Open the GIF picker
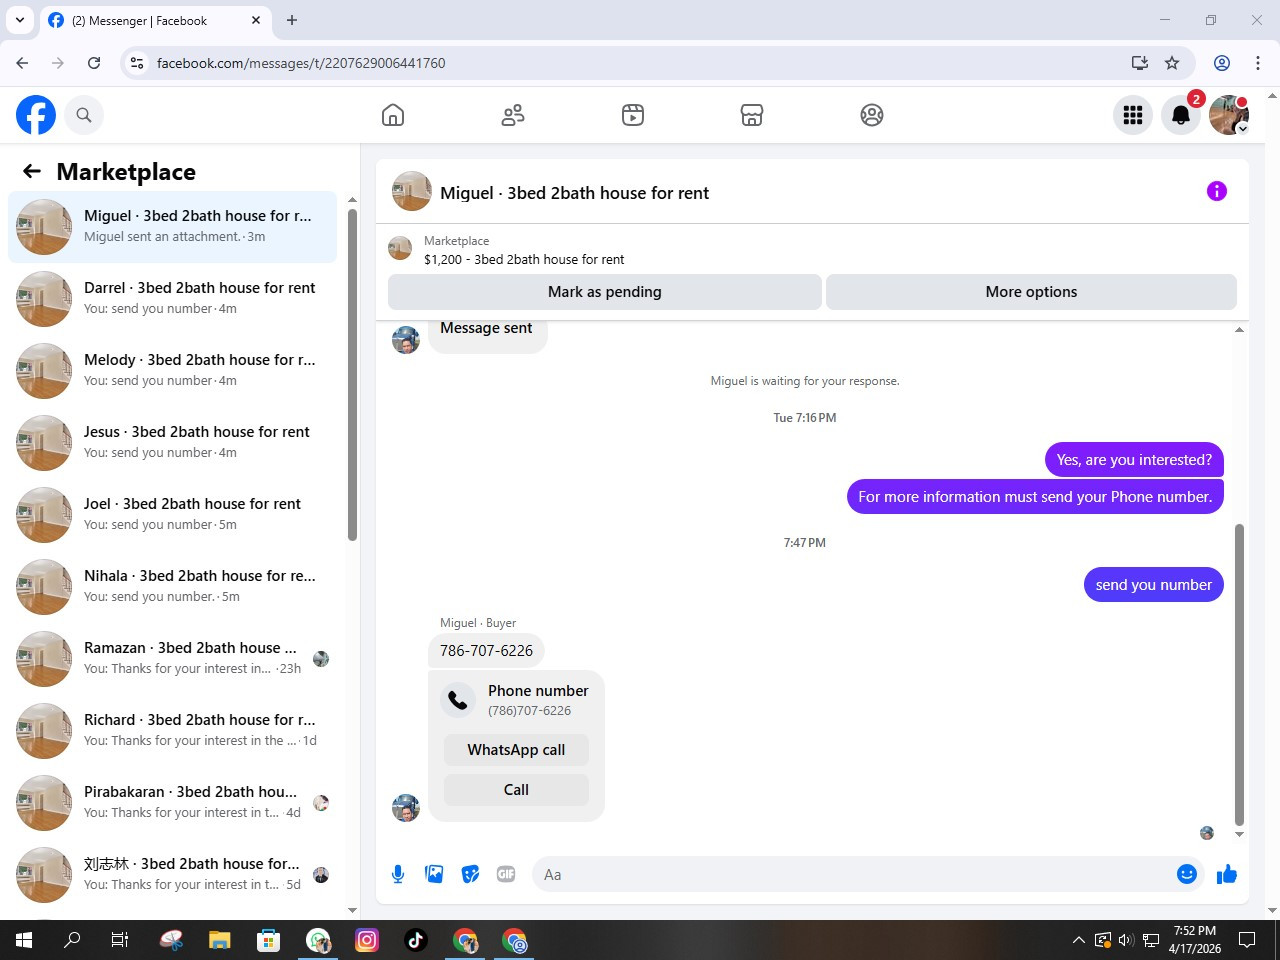1280x960 pixels. [x=506, y=874]
